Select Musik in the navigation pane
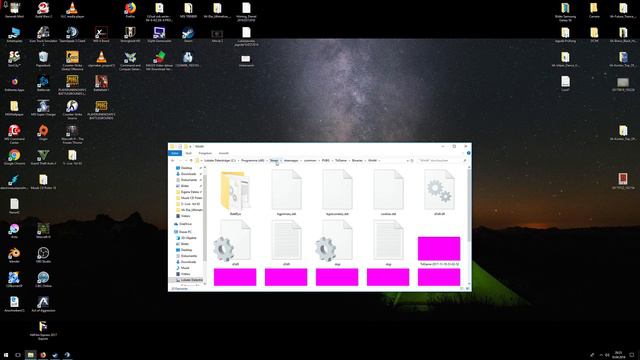Screen dimensions: 640x360 (x=182, y=268)
